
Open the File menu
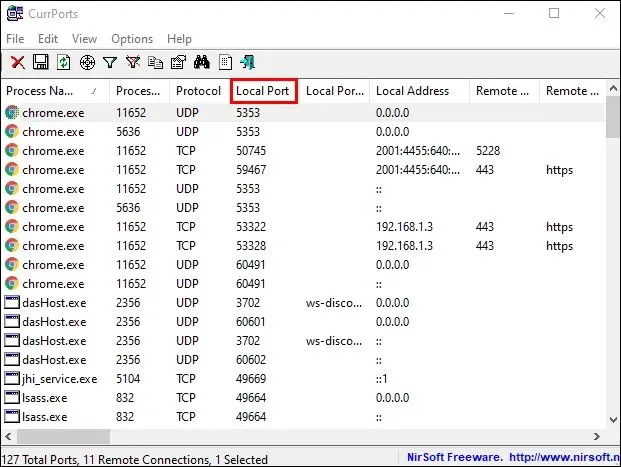16,38
